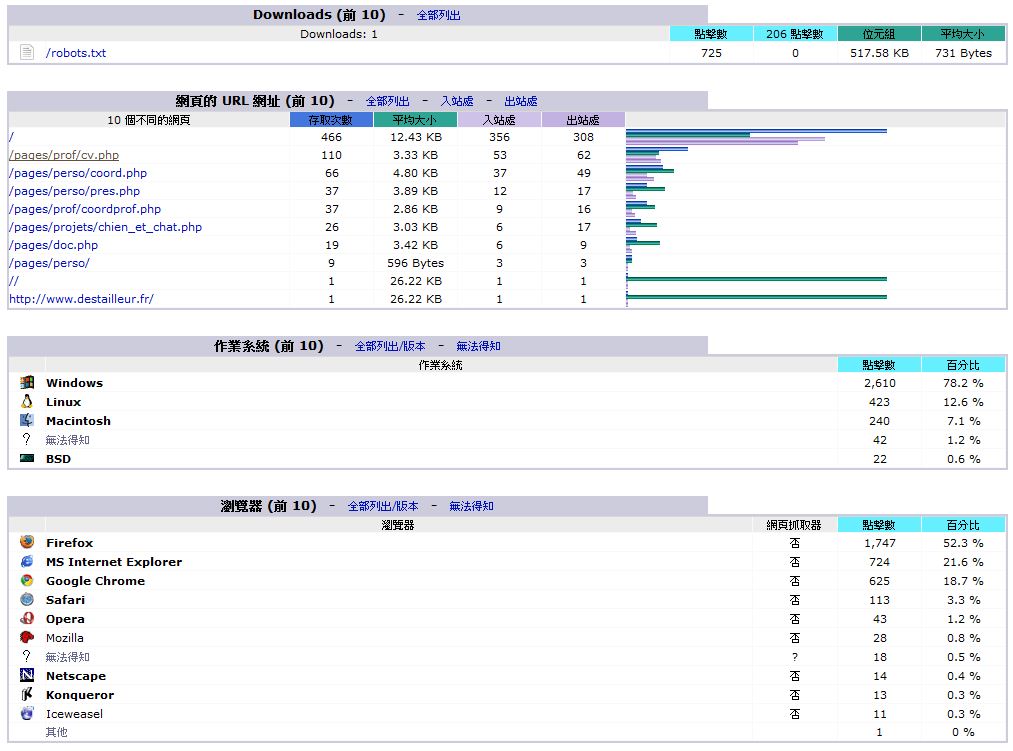This screenshot has height=751, width=1013.
Task: Click the 存取次數 column header
Action: (x=331, y=120)
